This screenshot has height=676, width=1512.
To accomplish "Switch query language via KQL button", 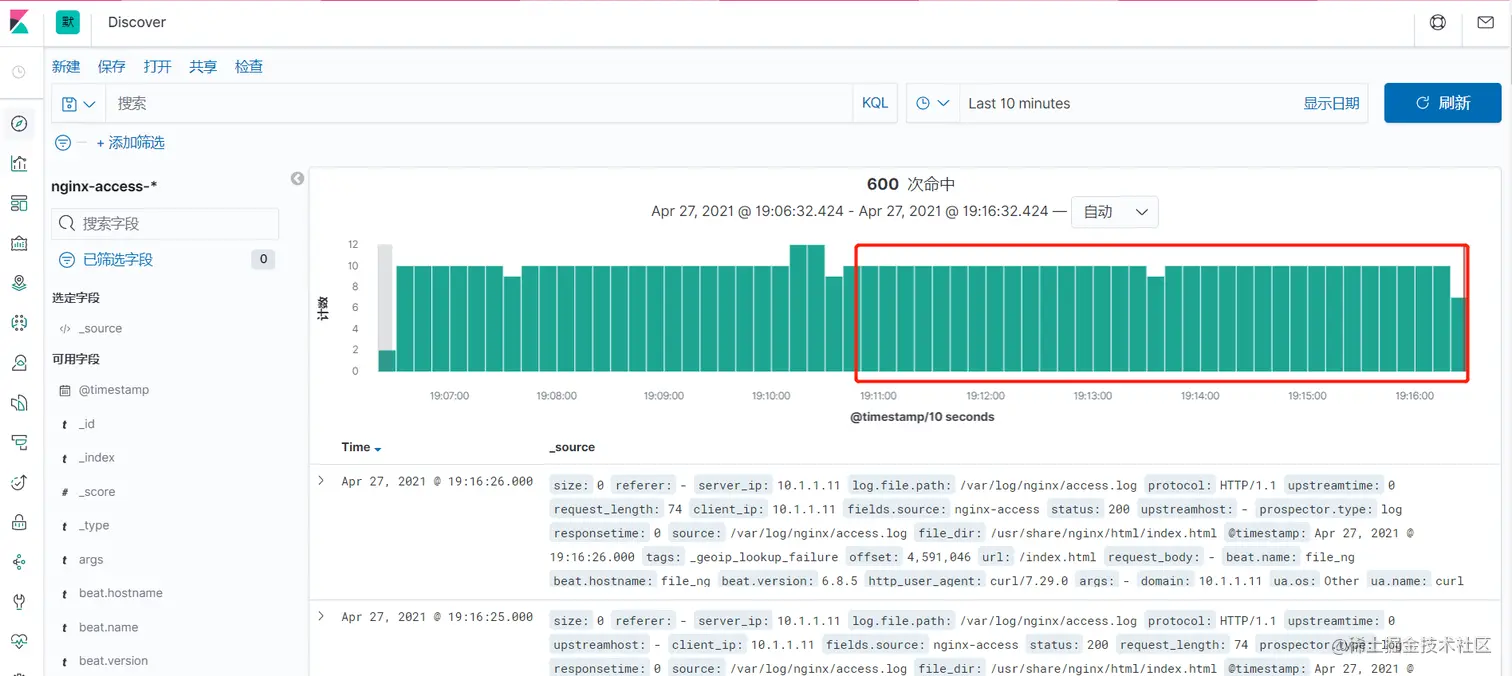I will point(875,103).
